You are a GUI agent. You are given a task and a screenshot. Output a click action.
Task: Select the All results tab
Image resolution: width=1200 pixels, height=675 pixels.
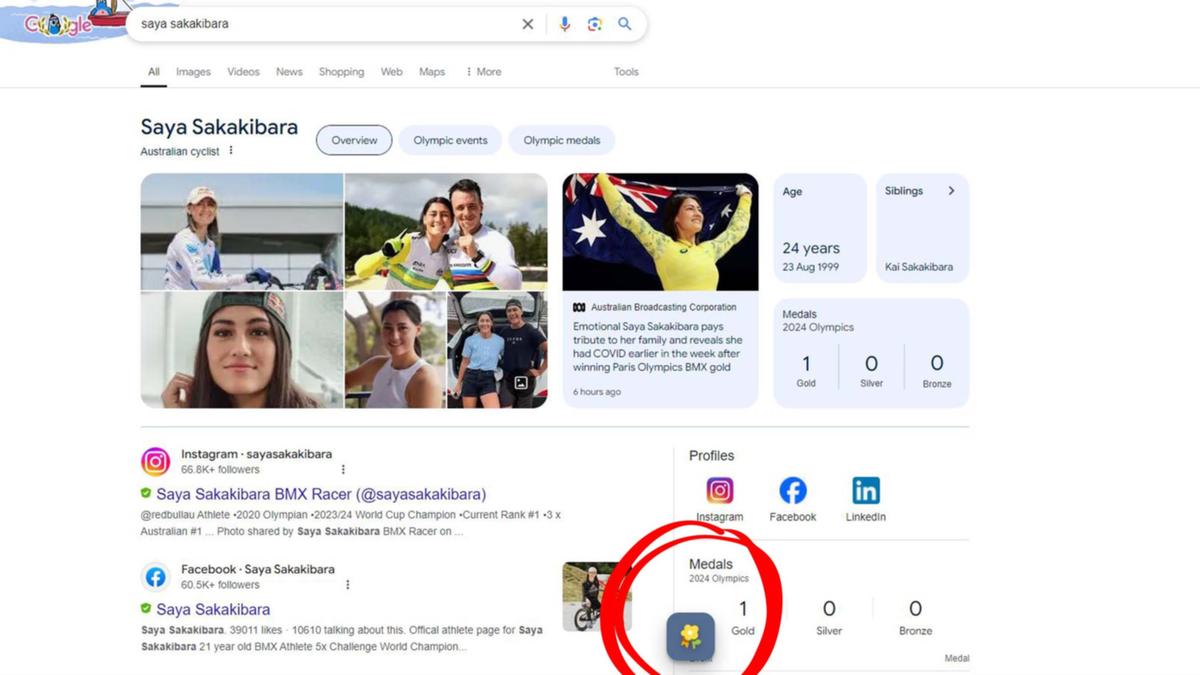(x=154, y=72)
